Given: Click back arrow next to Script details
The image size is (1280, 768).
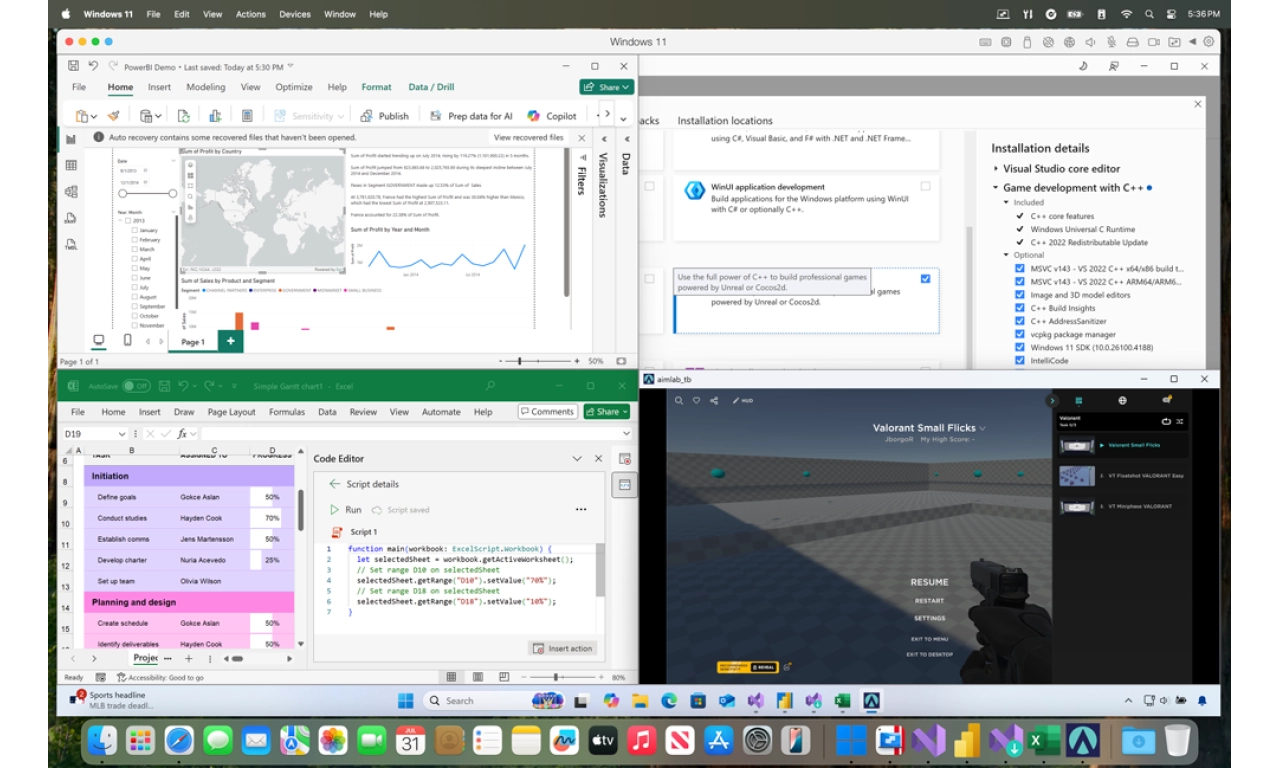Looking at the screenshot, I should point(334,484).
